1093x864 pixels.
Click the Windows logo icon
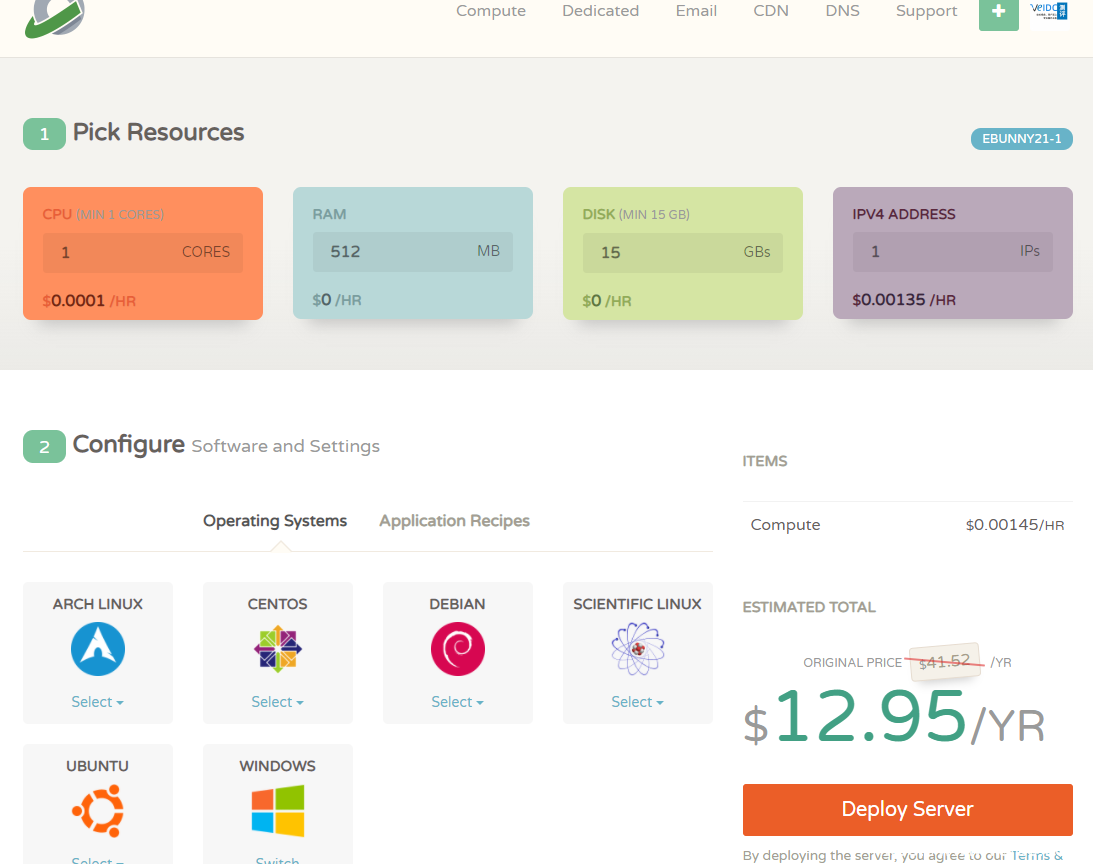(x=278, y=810)
